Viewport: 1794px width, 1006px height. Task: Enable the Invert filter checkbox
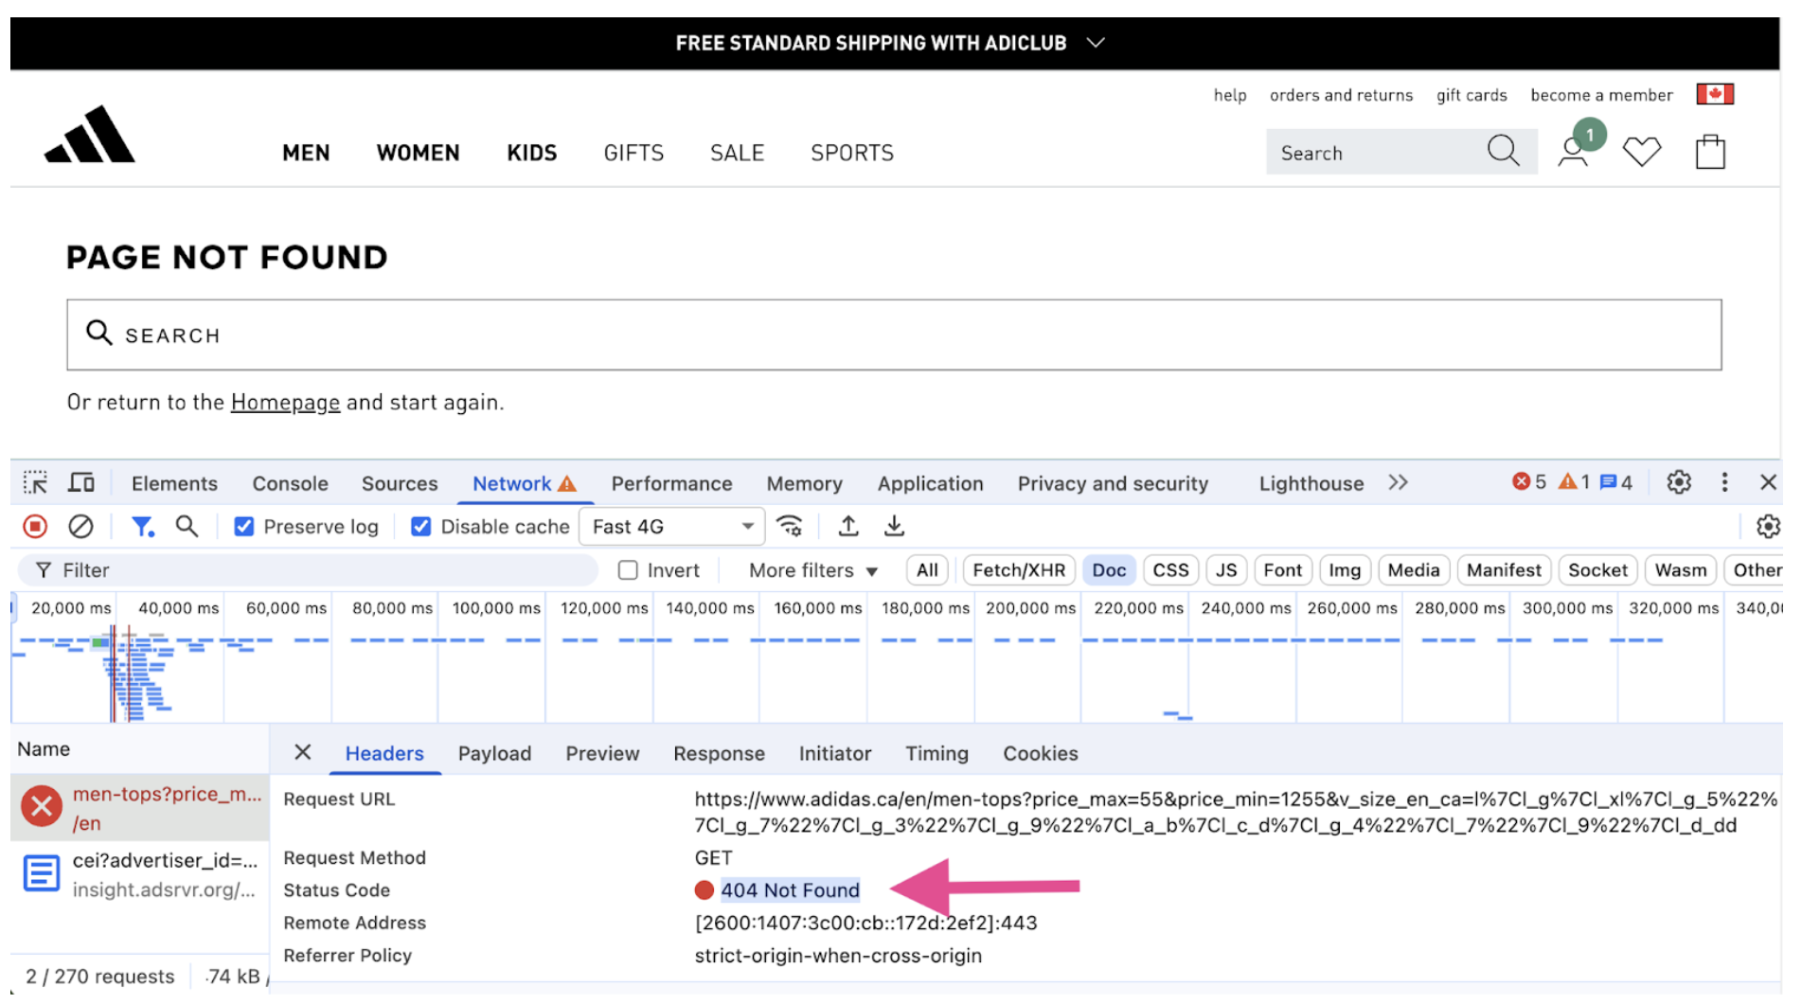pos(628,571)
